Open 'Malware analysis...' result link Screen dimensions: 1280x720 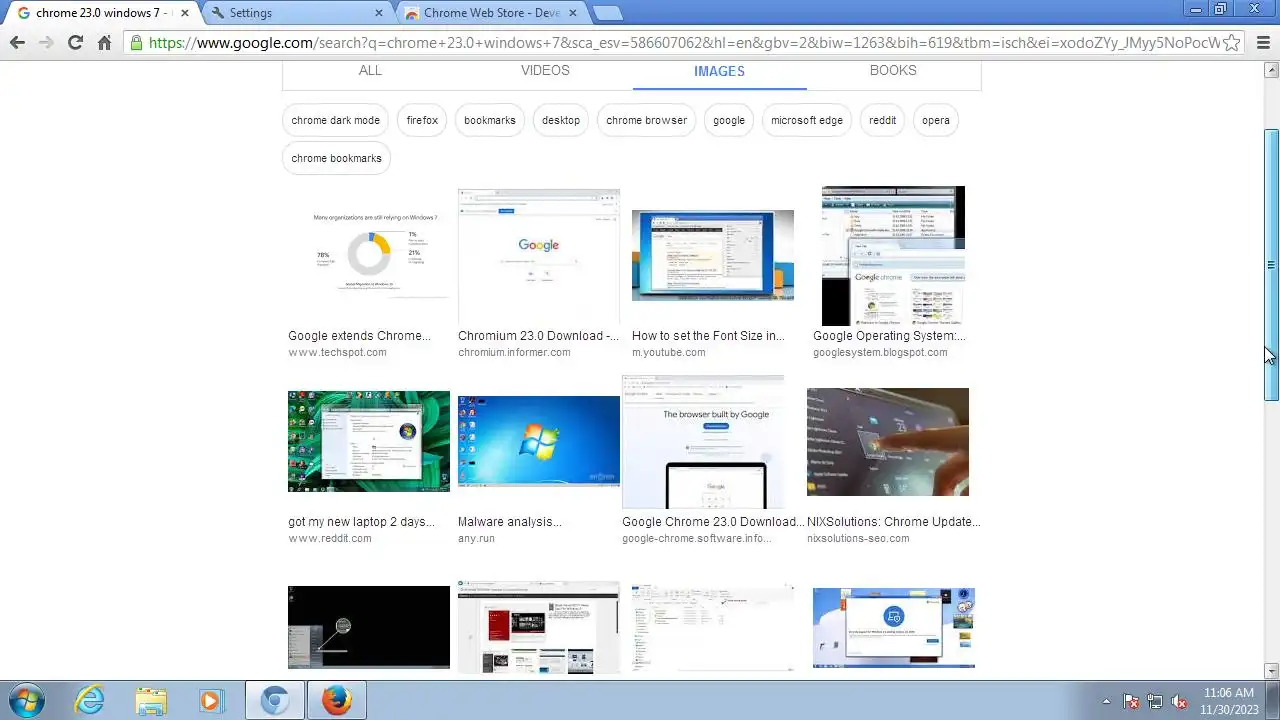point(510,522)
